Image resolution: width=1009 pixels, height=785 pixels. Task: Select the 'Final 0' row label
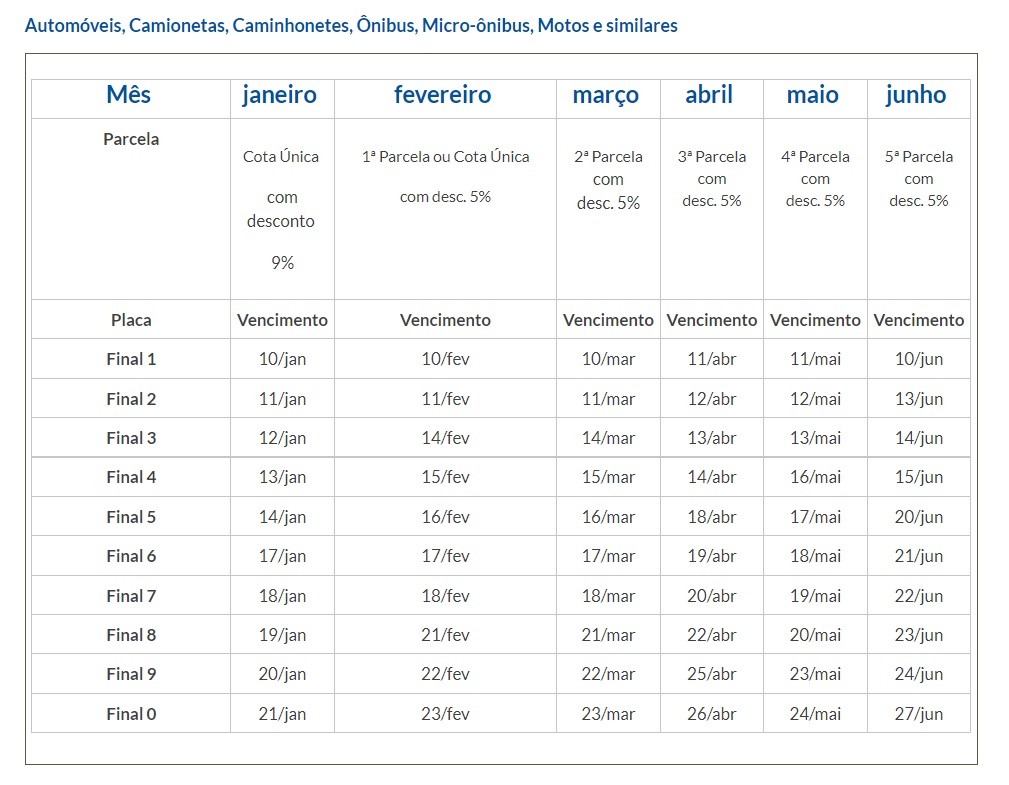tap(131, 714)
